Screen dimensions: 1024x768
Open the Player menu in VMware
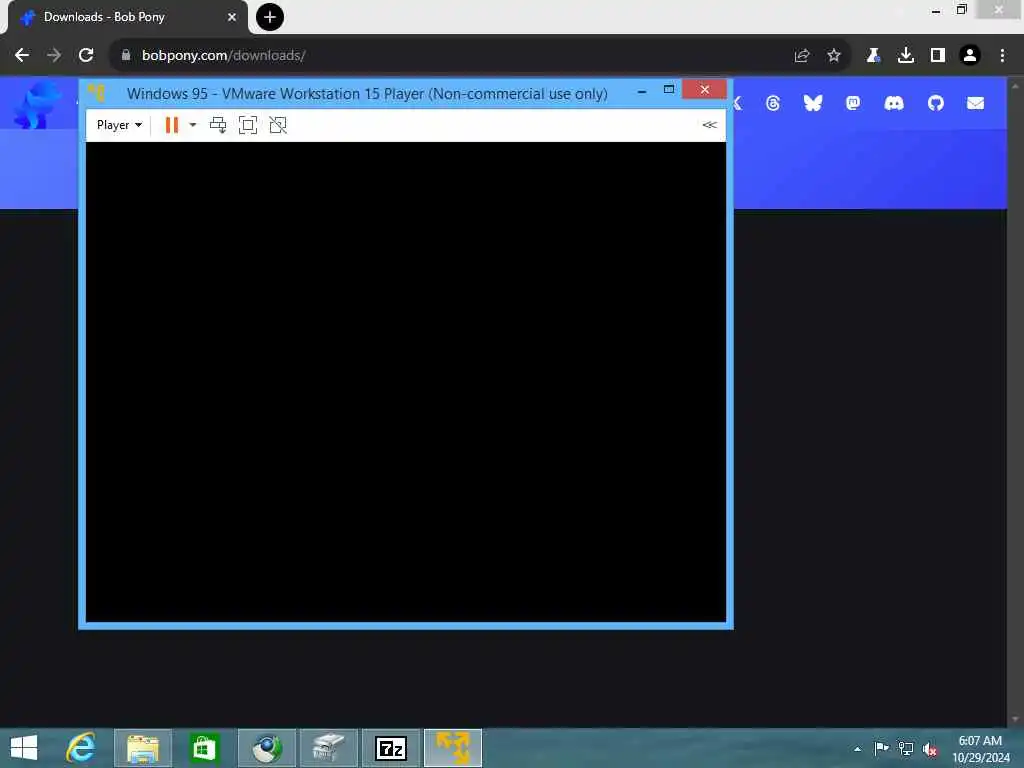[119, 125]
